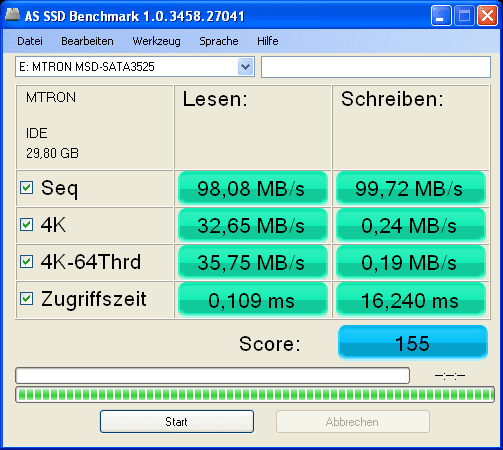Open the Datei menu
503x450 pixels.
(x=30, y=41)
